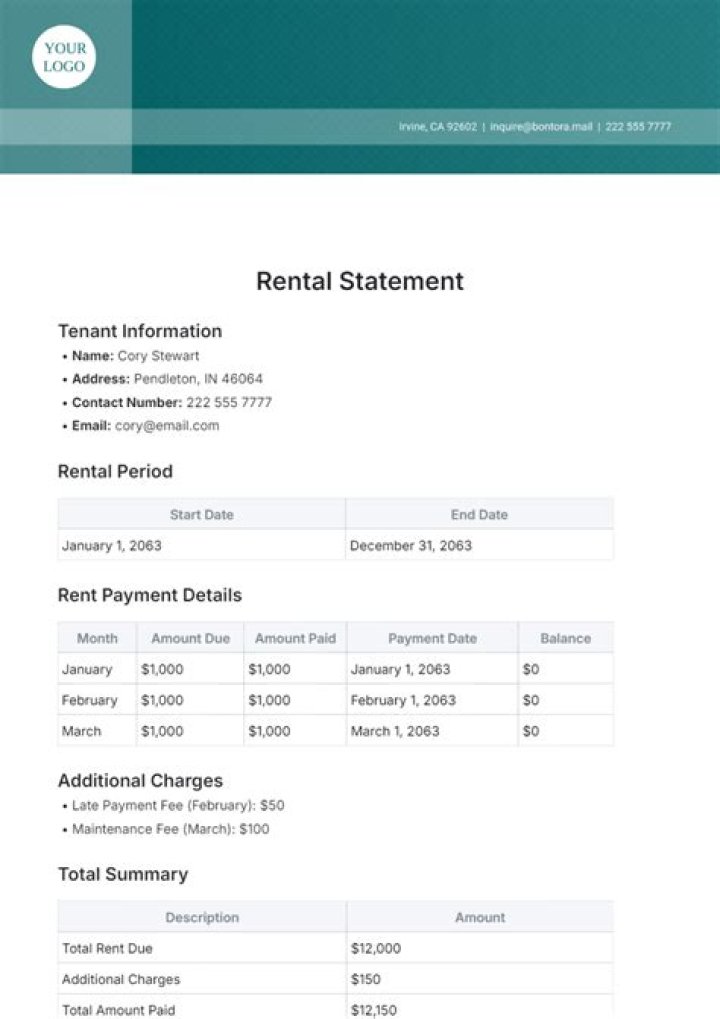This screenshot has height=1019, width=720.
Task: Select the Payment Date column header
Action: [432, 638]
